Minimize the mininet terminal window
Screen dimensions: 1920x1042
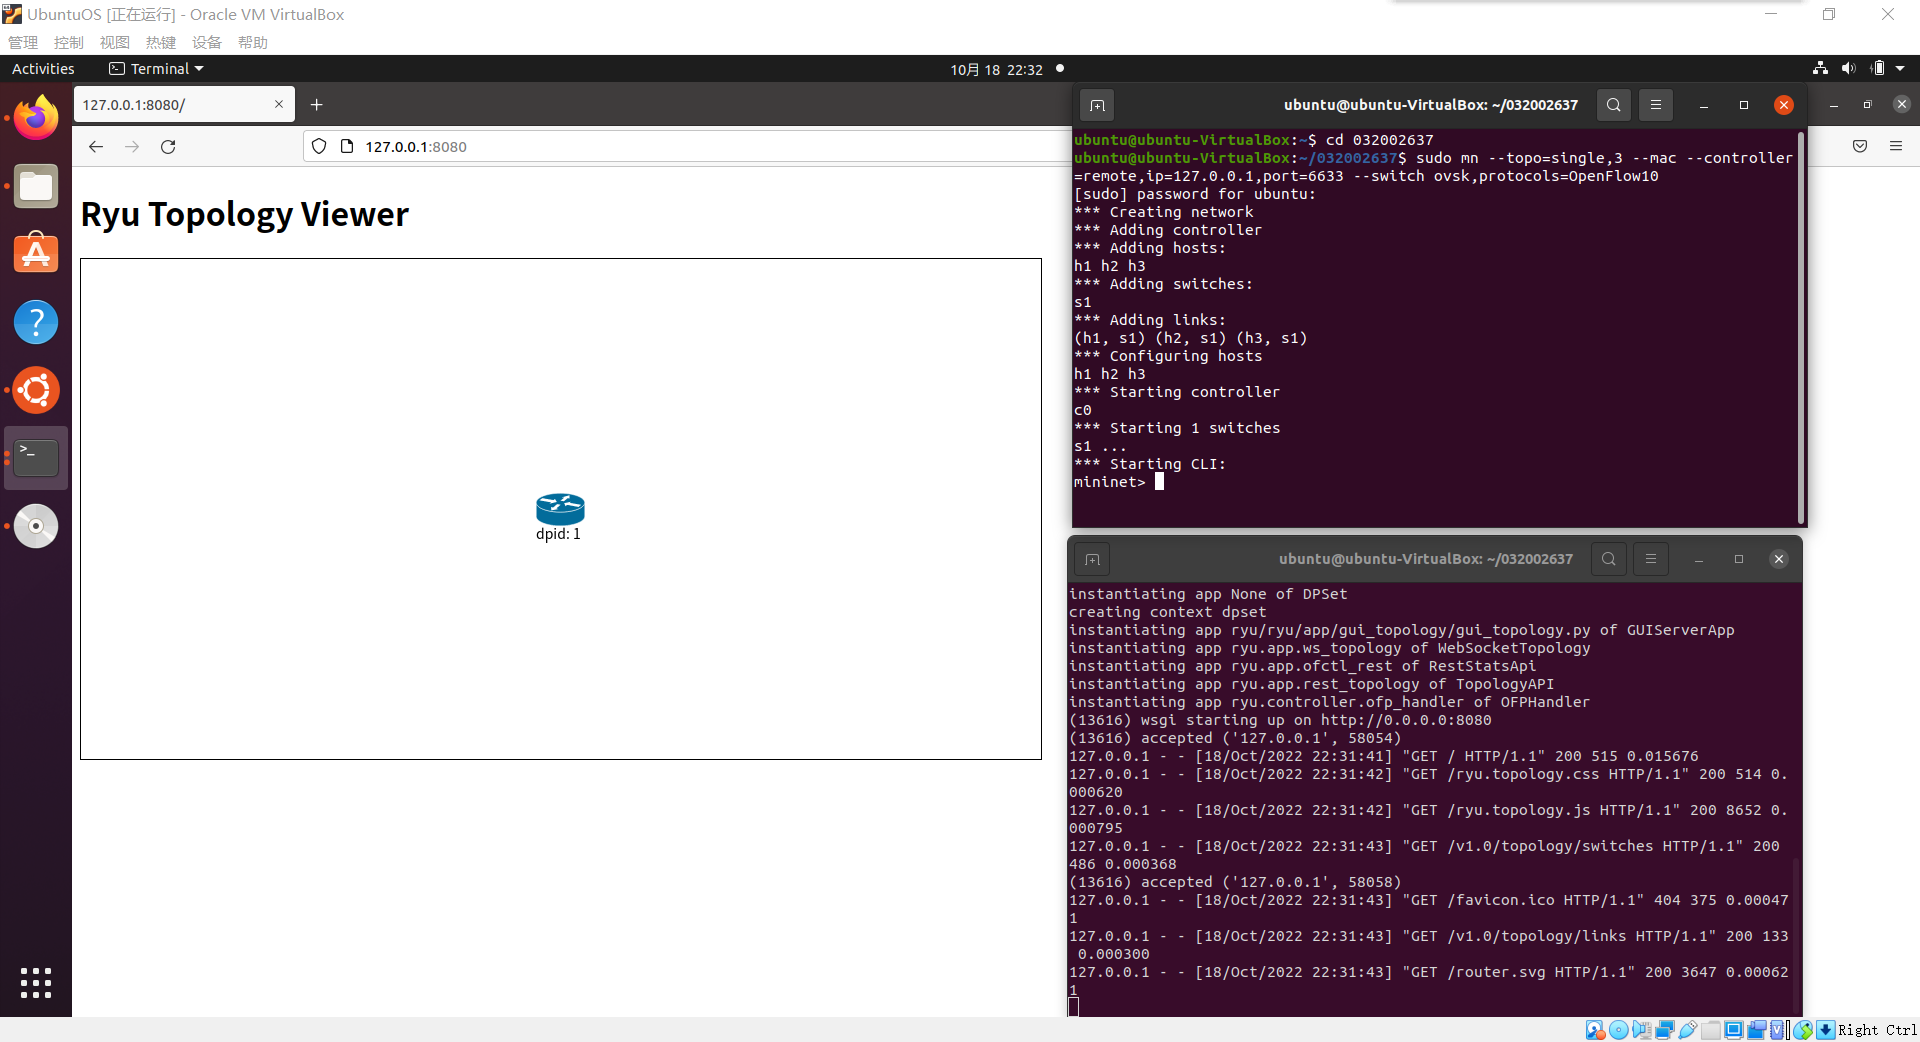point(1704,105)
